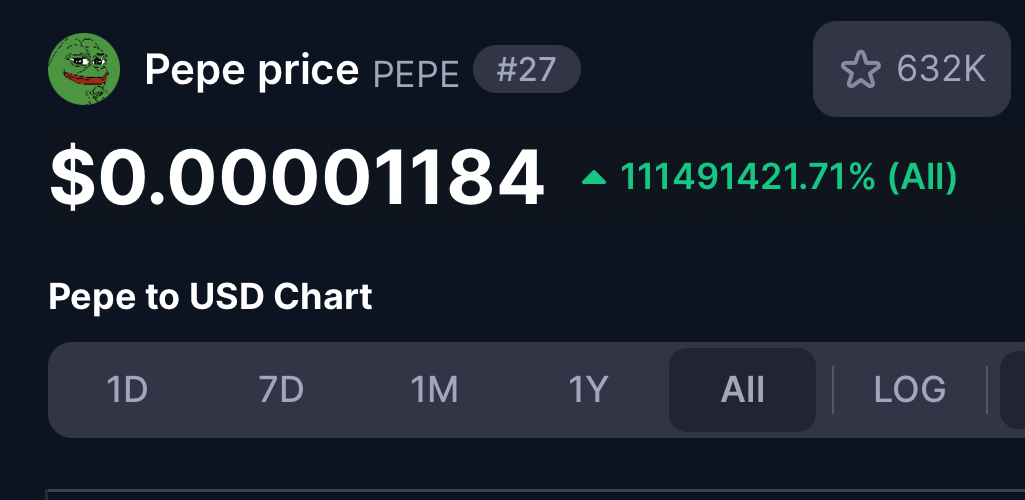This screenshot has height=500, width=1025.
Task: Click the divider between All and LOG
Action: pyautogui.click(x=833, y=390)
